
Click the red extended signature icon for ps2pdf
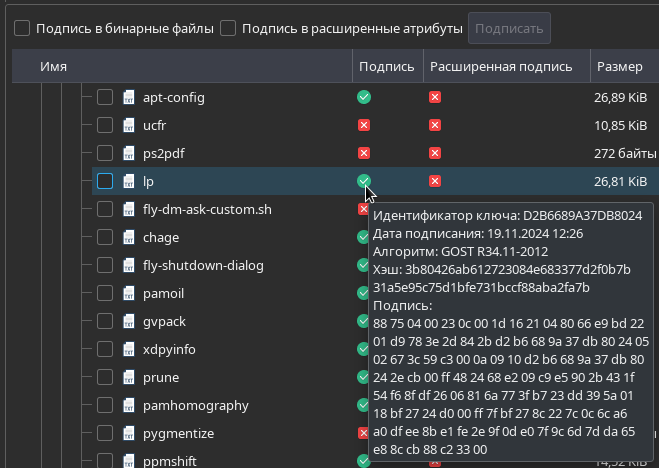(435, 153)
